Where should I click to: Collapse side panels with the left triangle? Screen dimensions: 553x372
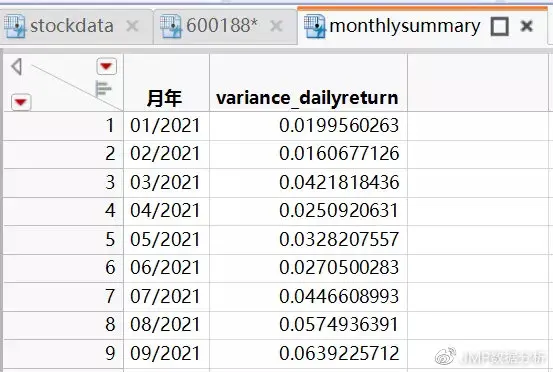click(x=17, y=66)
